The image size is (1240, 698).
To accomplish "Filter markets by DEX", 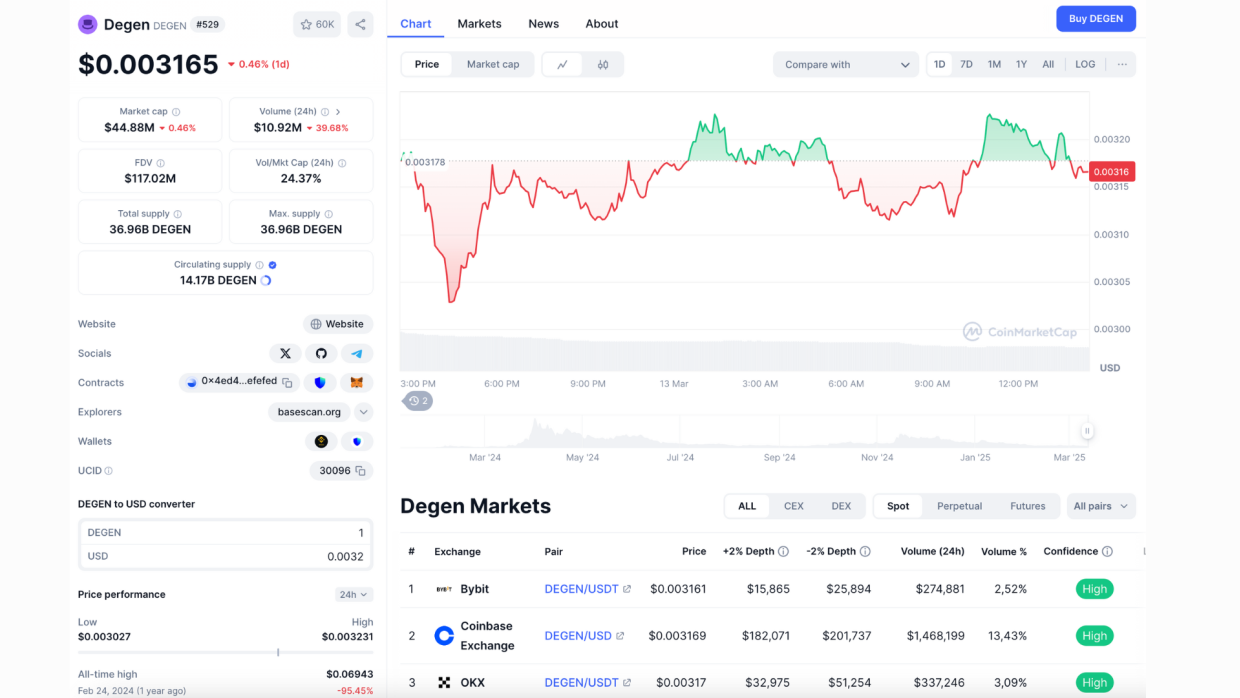I will click(841, 506).
